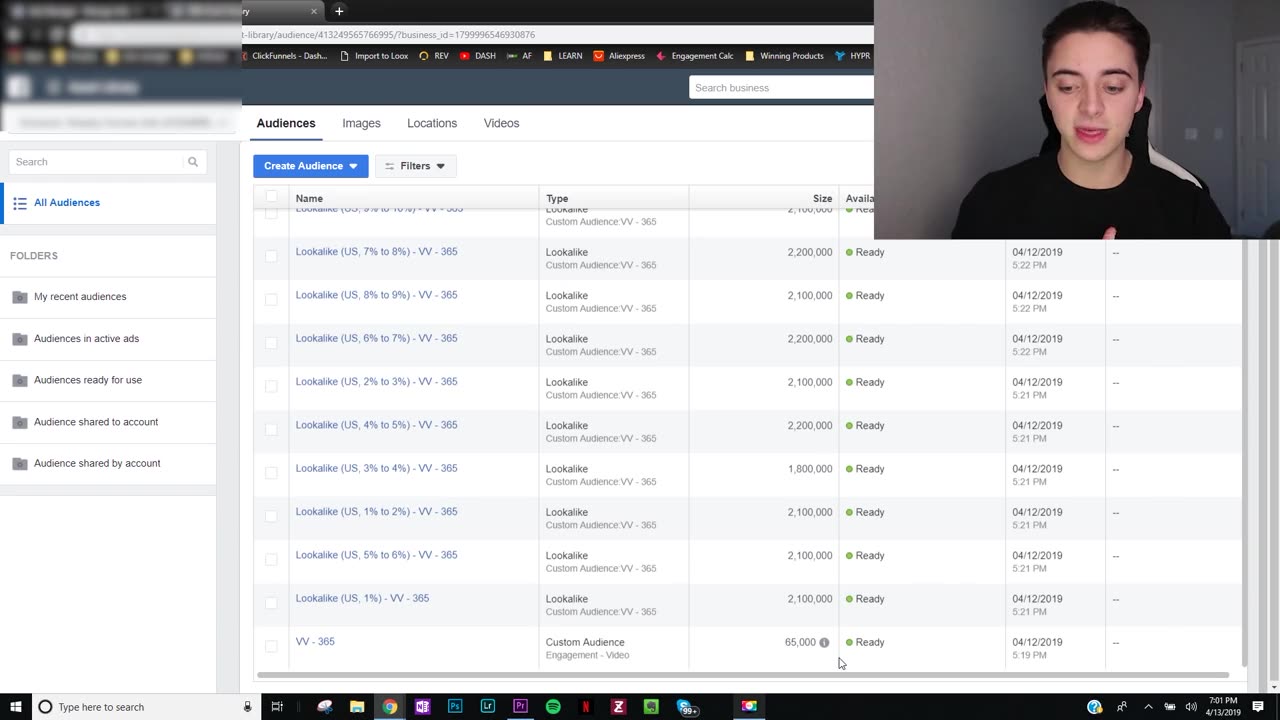Viewport: 1280px width, 720px height.
Task: Open Lookalike (US, 7% to 8%) - VV - 365
Action: 376,252
